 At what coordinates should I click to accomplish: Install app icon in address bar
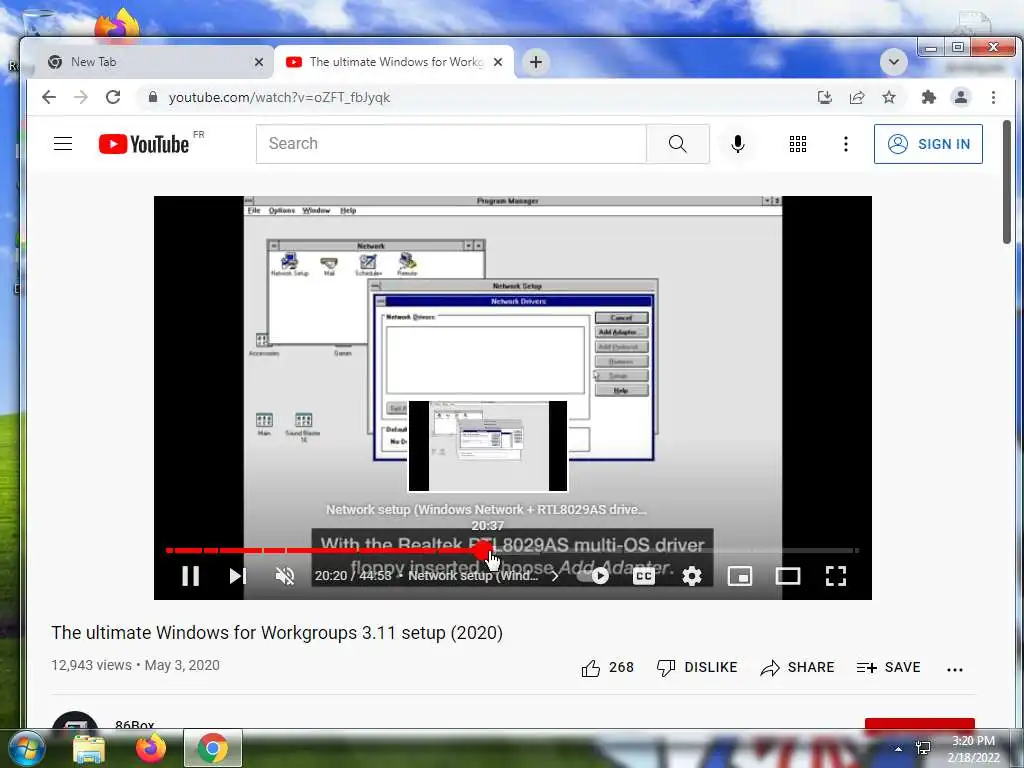point(825,97)
